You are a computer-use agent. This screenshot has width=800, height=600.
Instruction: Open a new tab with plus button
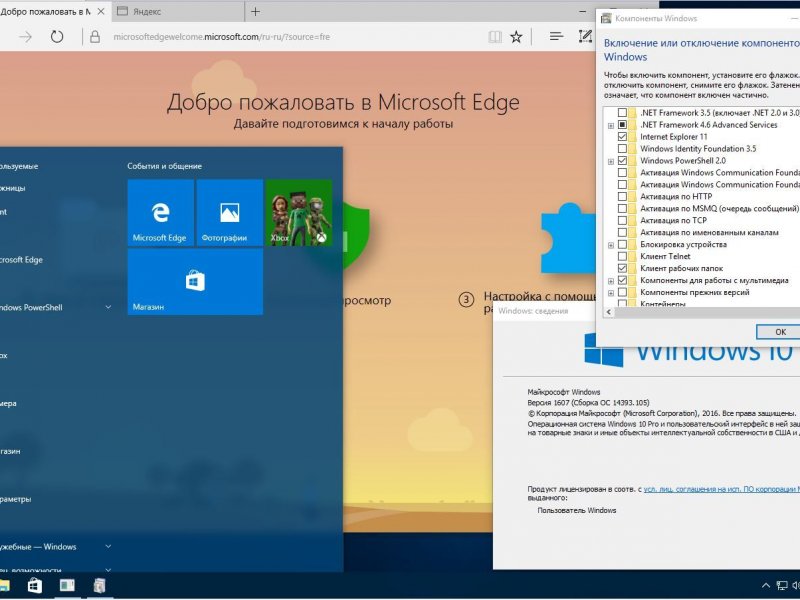256,11
